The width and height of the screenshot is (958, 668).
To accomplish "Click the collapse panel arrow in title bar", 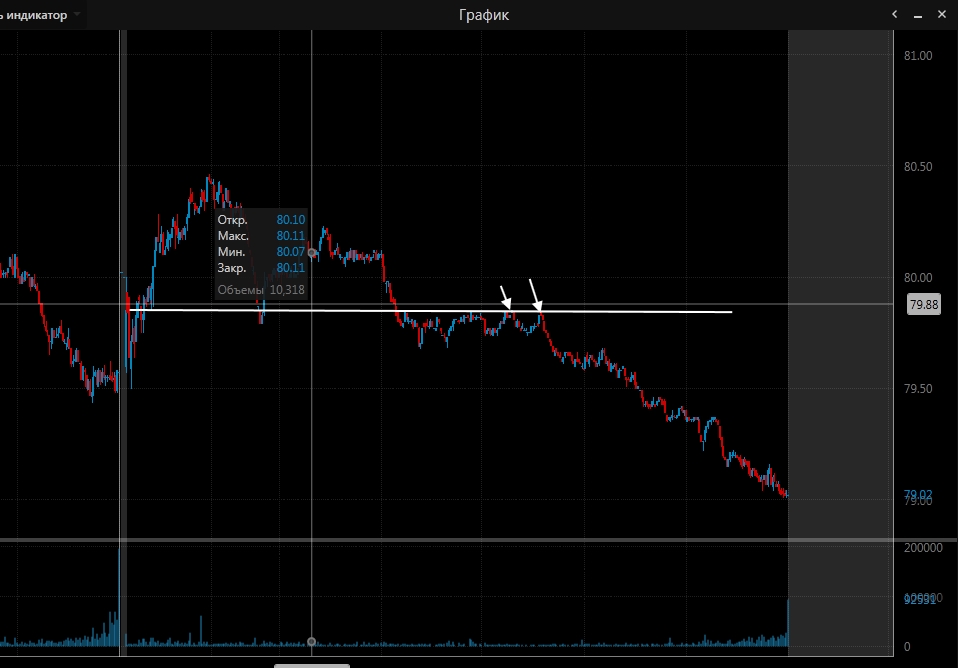I will [x=895, y=15].
